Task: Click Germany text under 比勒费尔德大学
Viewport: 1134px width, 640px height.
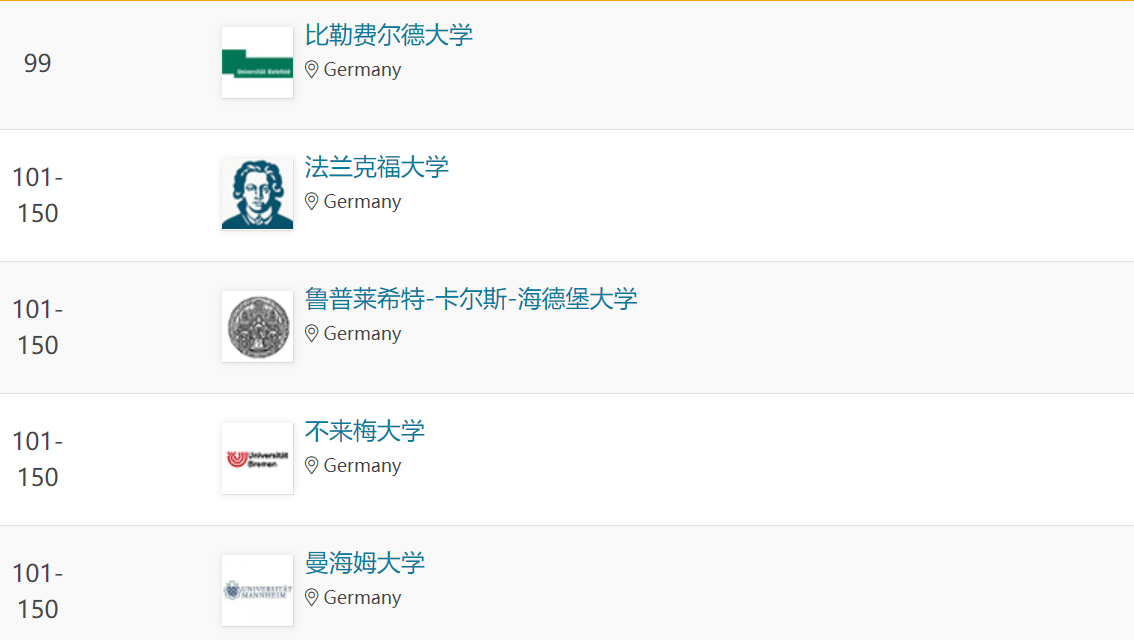Action: [x=362, y=70]
